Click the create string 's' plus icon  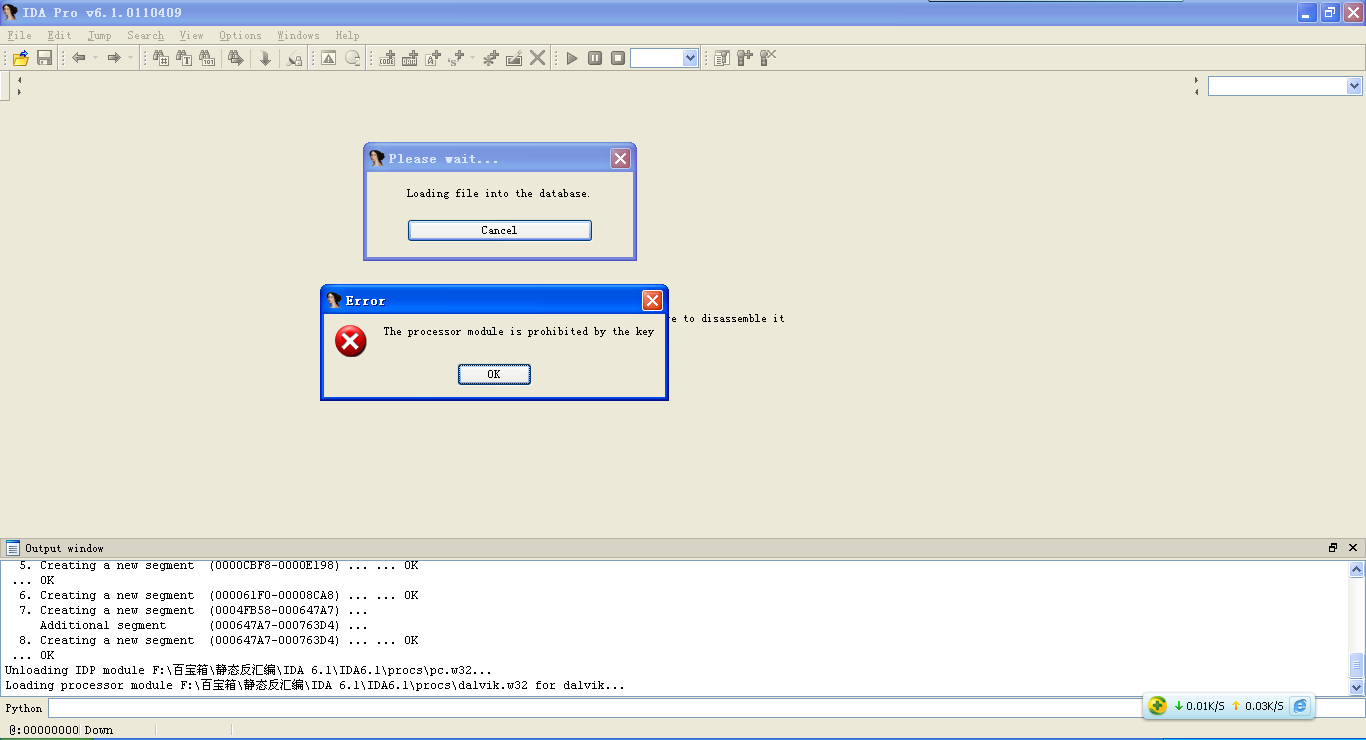click(x=456, y=58)
